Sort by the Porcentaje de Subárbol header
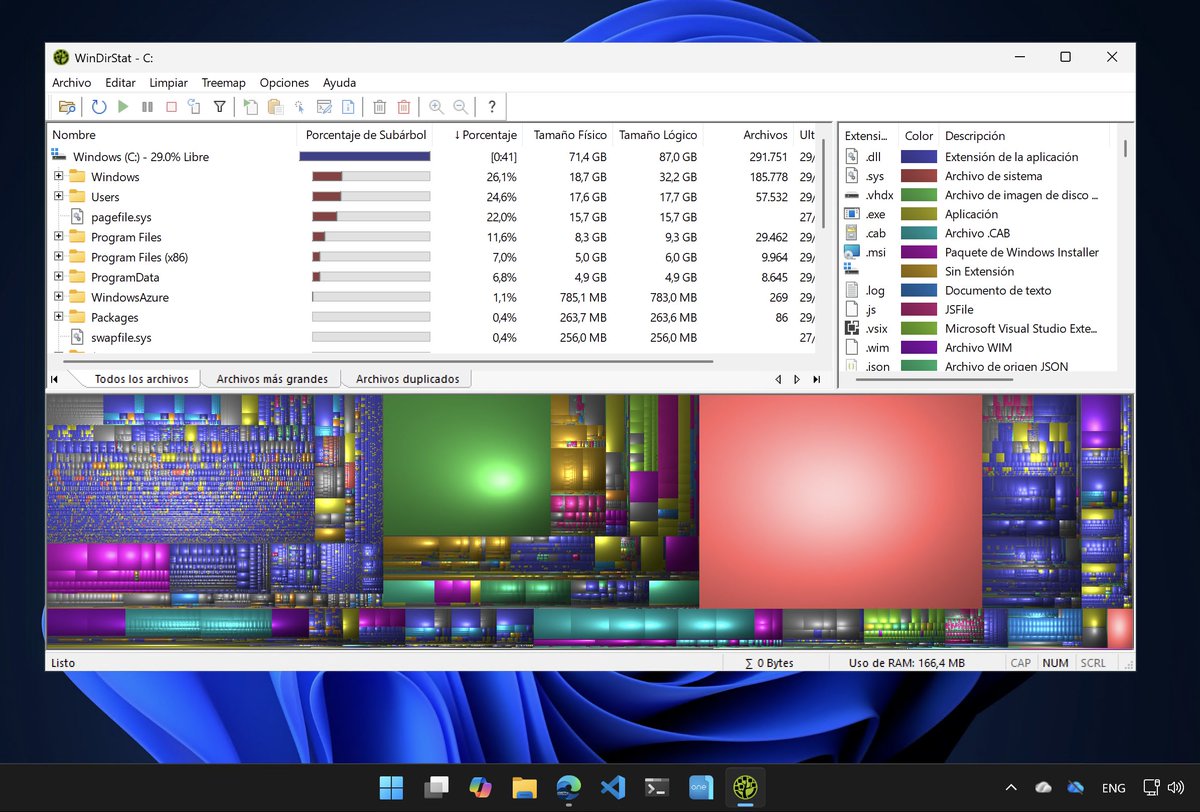This screenshot has height=812, width=1200. click(x=366, y=135)
